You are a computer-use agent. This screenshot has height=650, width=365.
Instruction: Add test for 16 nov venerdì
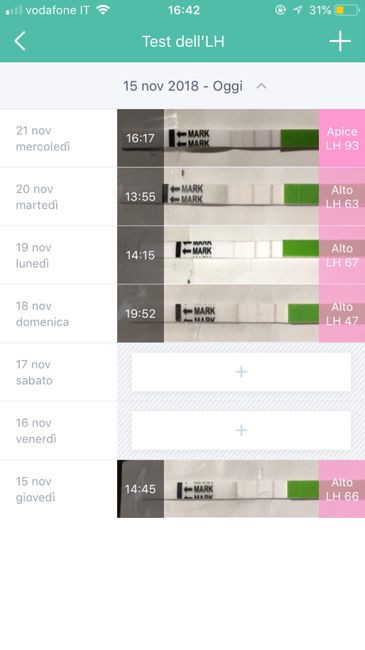[x=241, y=430]
